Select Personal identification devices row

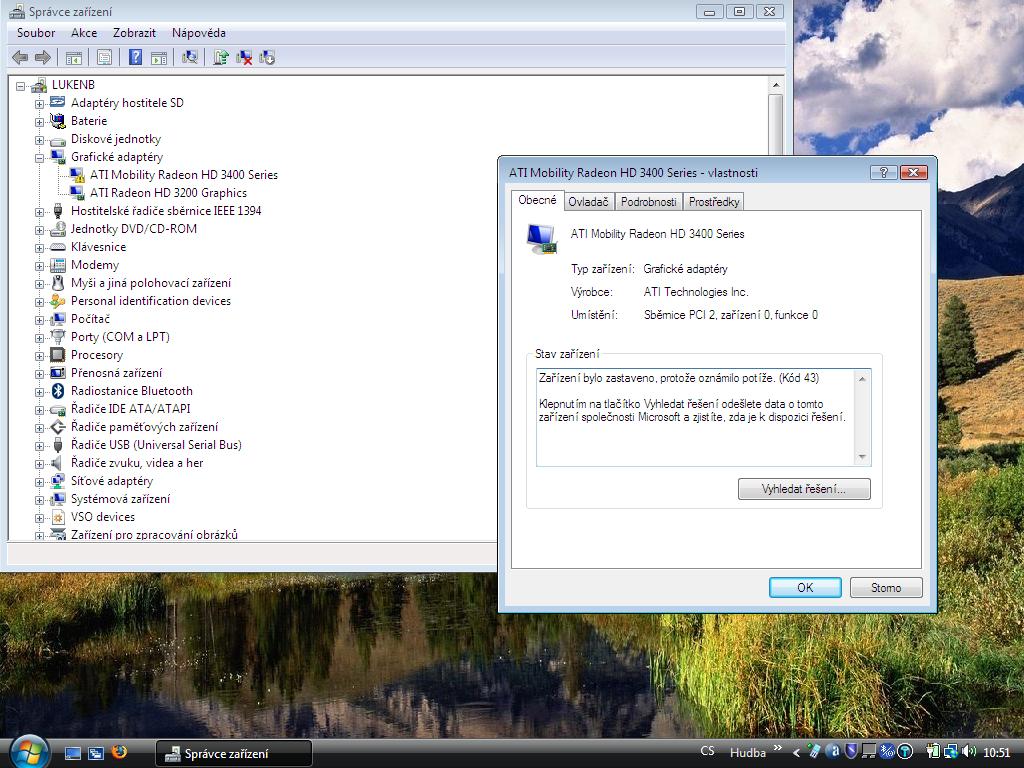(x=151, y=301)
